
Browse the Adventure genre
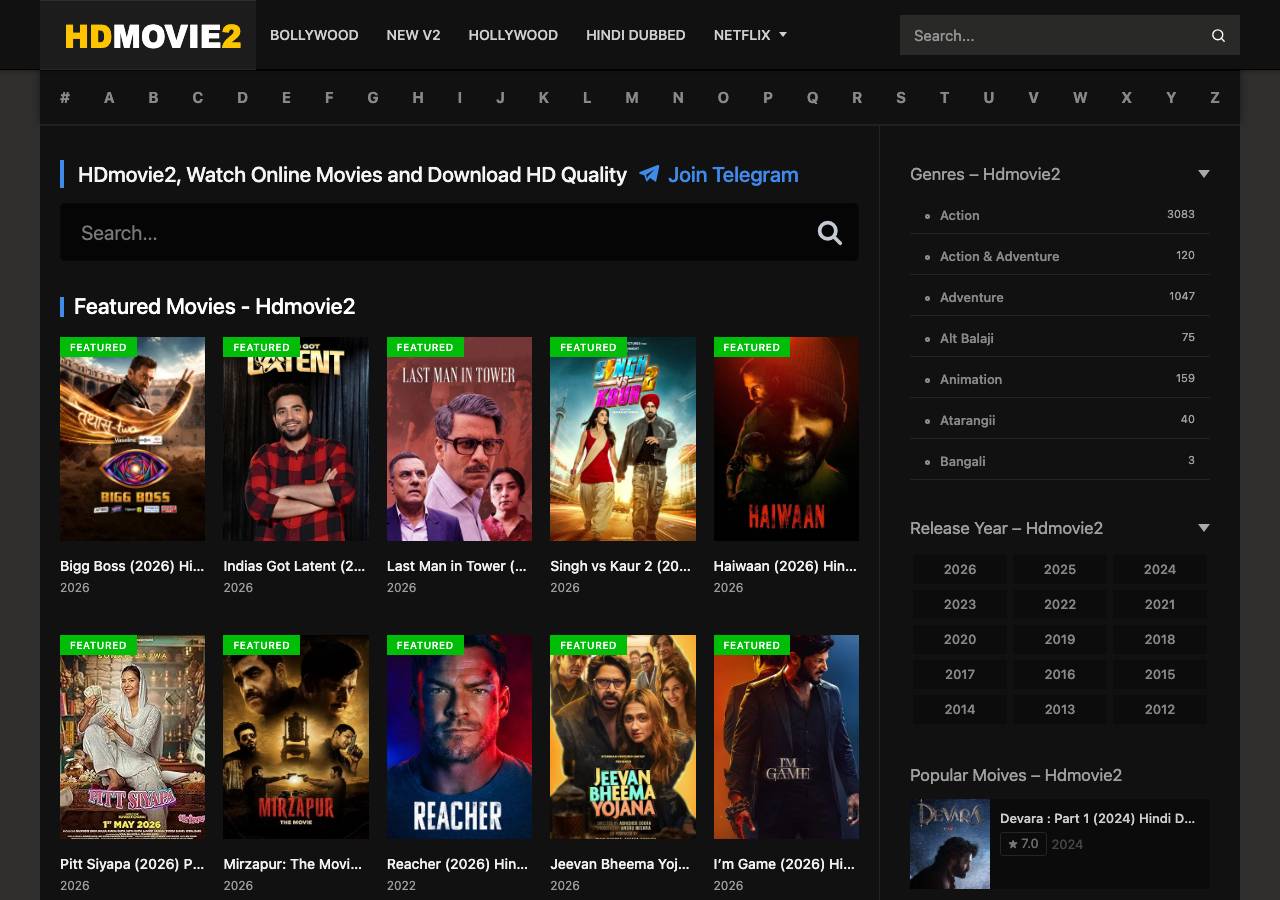(x=971, y=297)
